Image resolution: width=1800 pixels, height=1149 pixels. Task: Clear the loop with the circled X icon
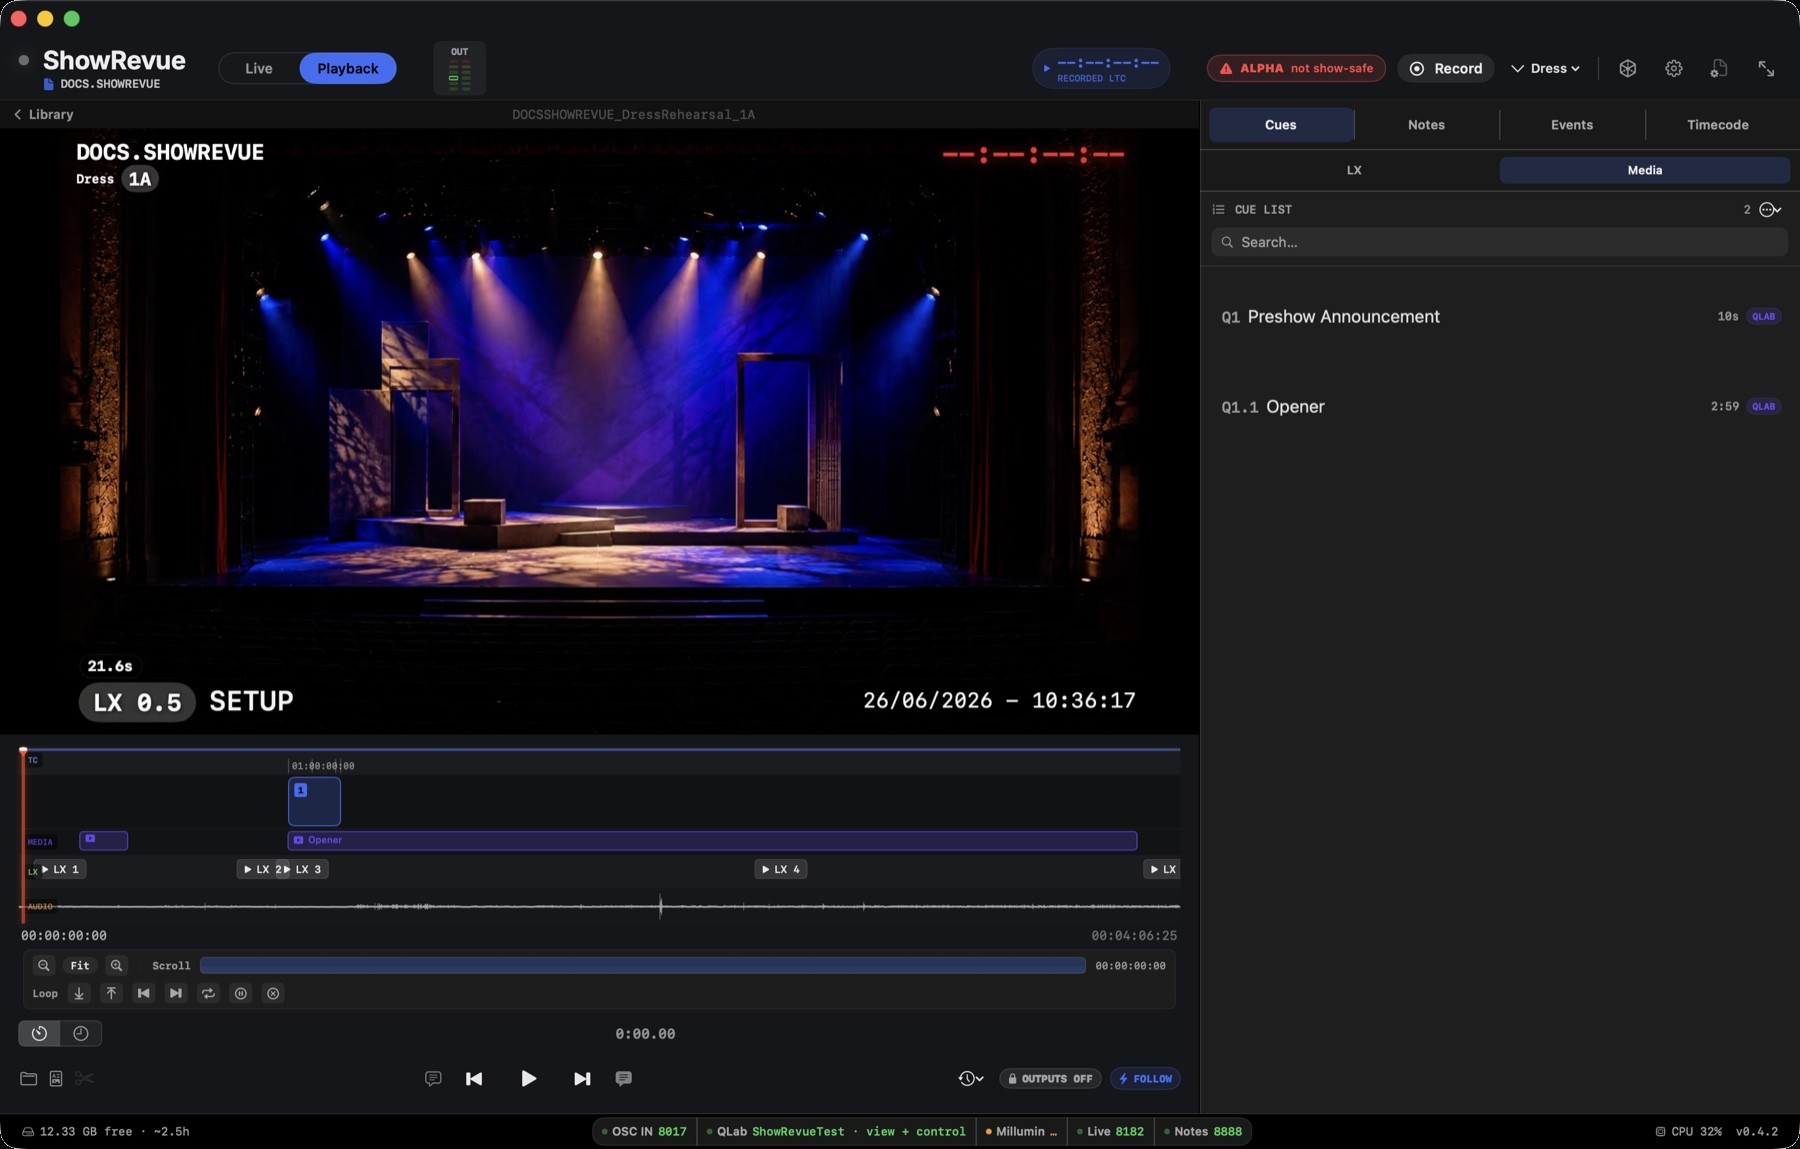coord(273,993)
